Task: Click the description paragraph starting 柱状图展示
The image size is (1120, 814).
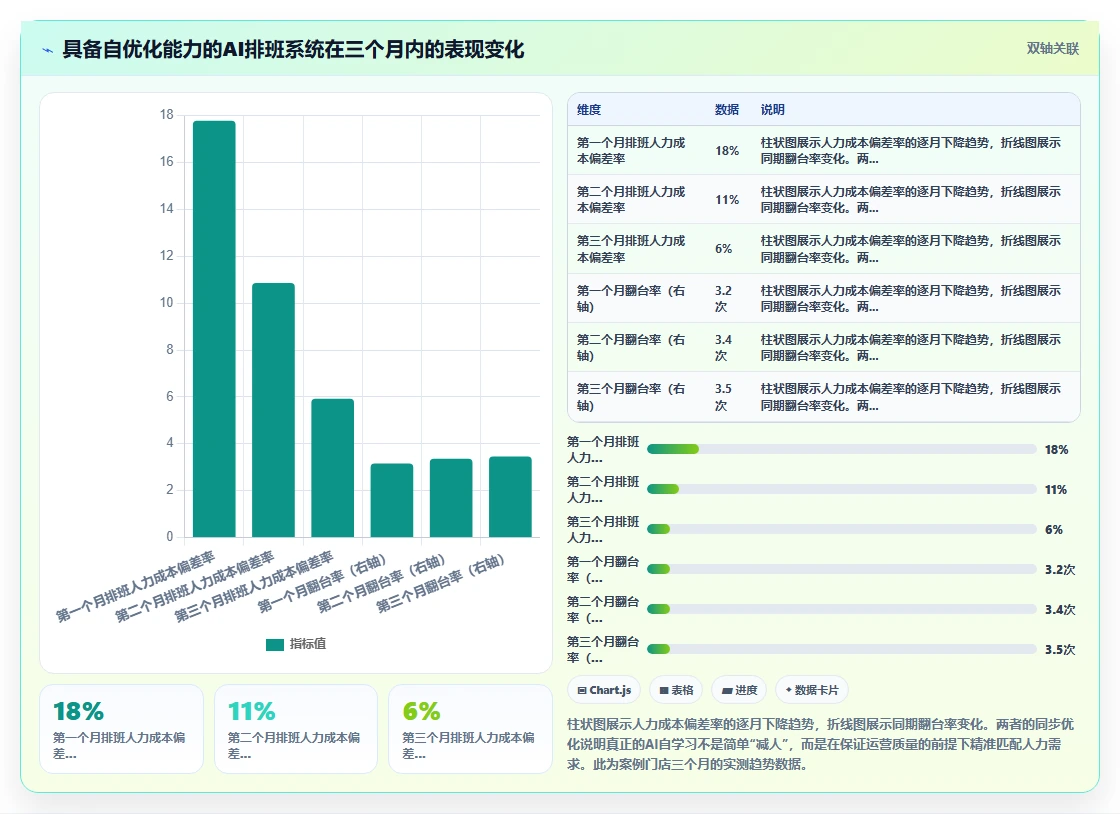Action: 821,744
